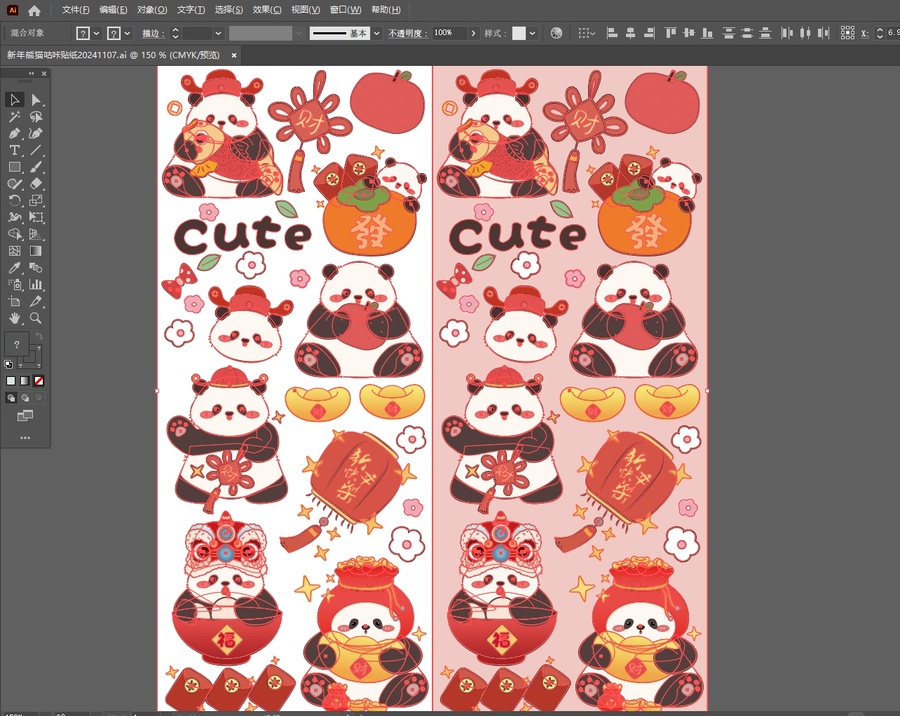Open the Change Screen Mode button
The width and height of the screenshot is (900, 716).
click(x=25, y=416)
